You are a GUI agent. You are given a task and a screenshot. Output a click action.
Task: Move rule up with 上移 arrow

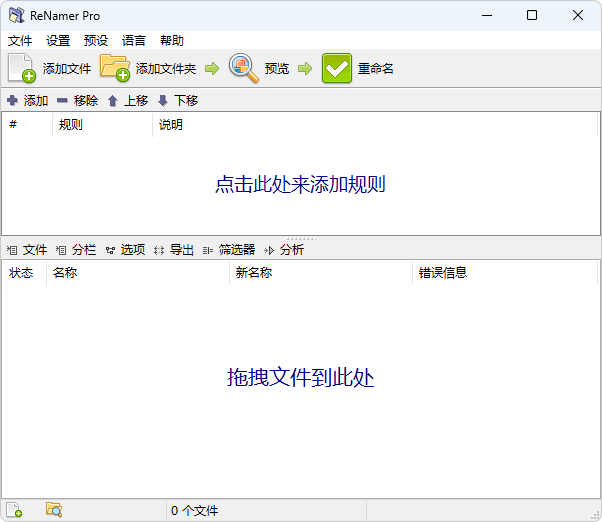(x=113, y=101)
